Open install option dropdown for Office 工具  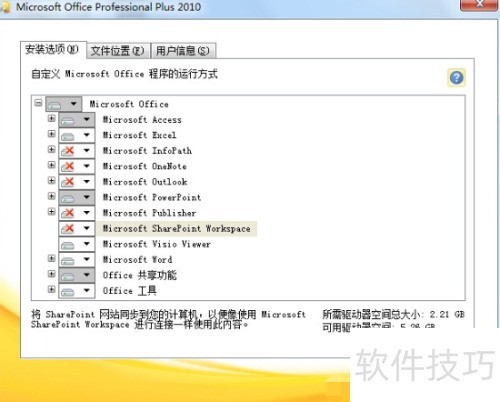(x=77, y=291)
